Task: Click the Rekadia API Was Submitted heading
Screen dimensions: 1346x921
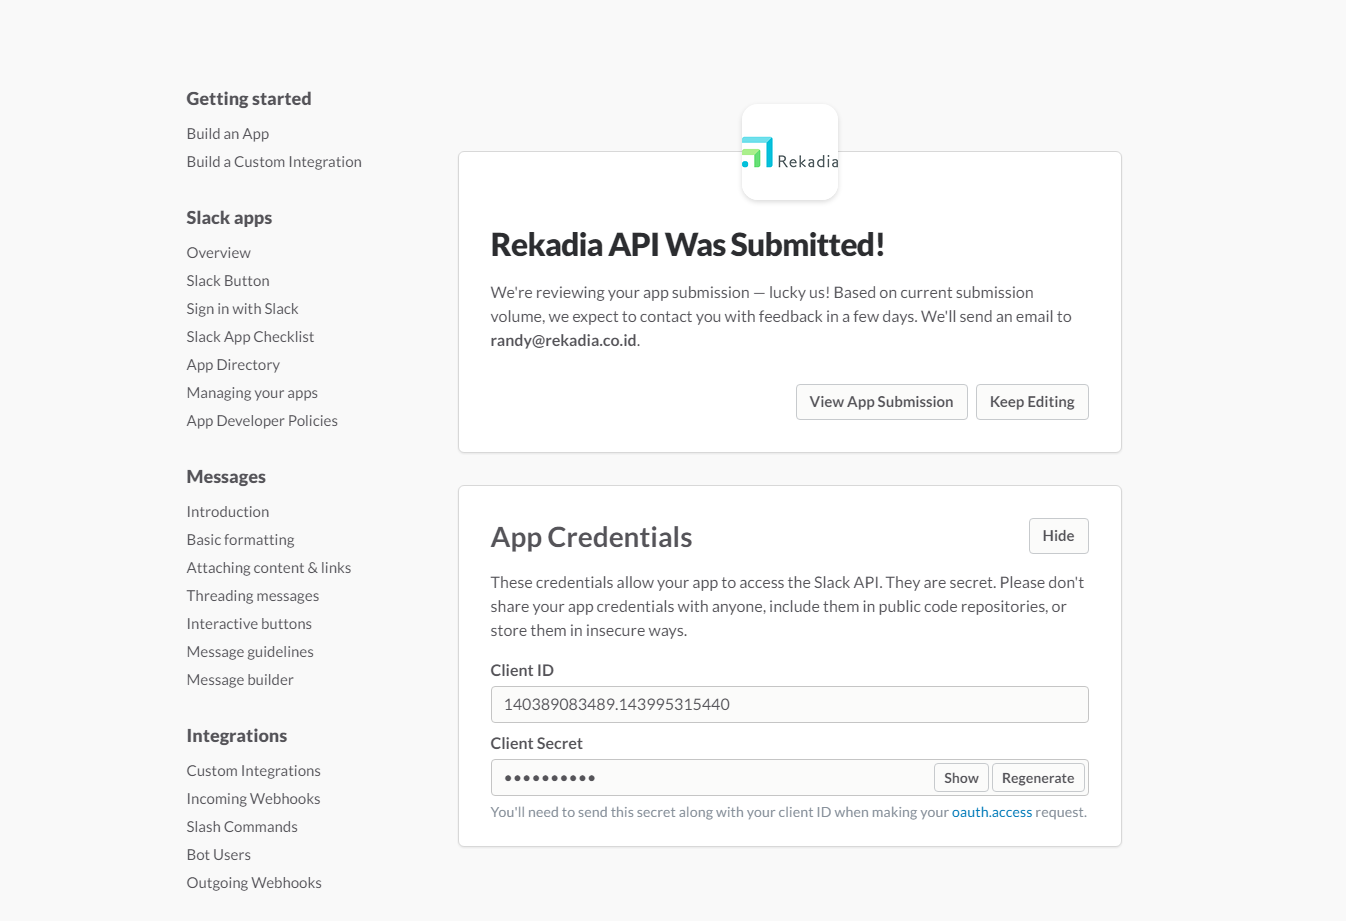Action: (688, 245)
